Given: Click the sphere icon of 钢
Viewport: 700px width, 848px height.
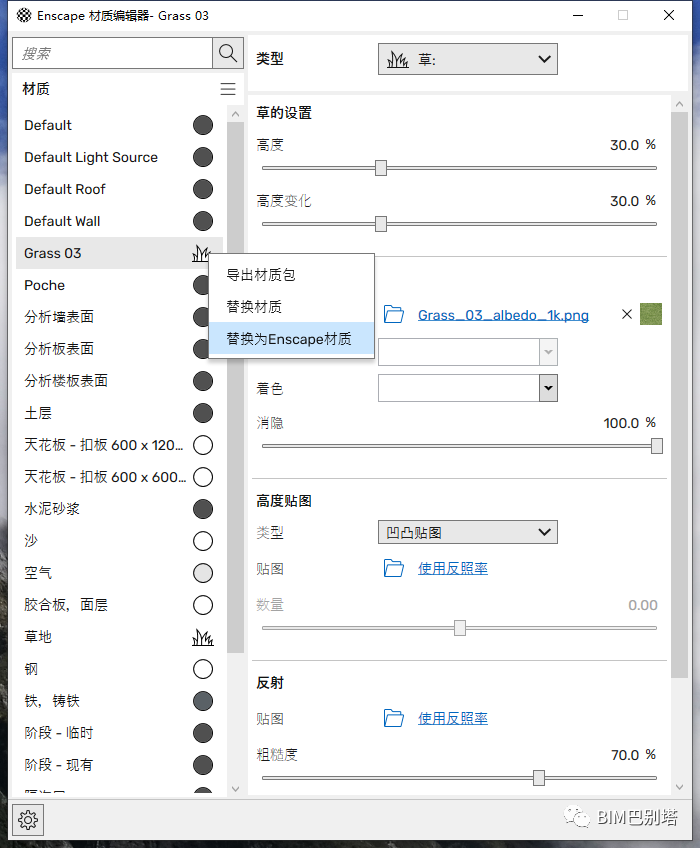Looking at the screenshot, I should point(203,669).
